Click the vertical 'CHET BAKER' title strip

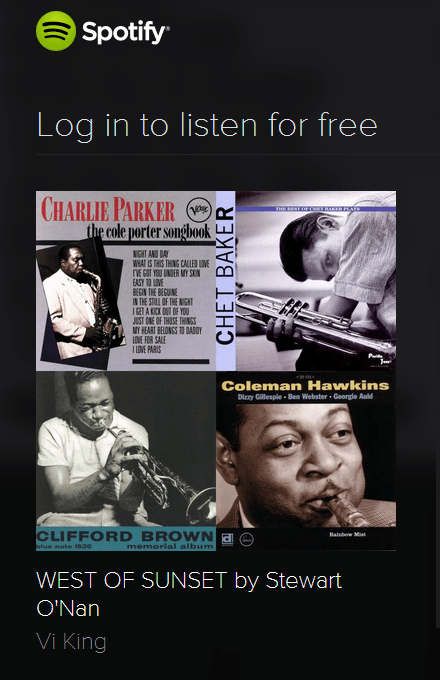(x=225, y=281)
